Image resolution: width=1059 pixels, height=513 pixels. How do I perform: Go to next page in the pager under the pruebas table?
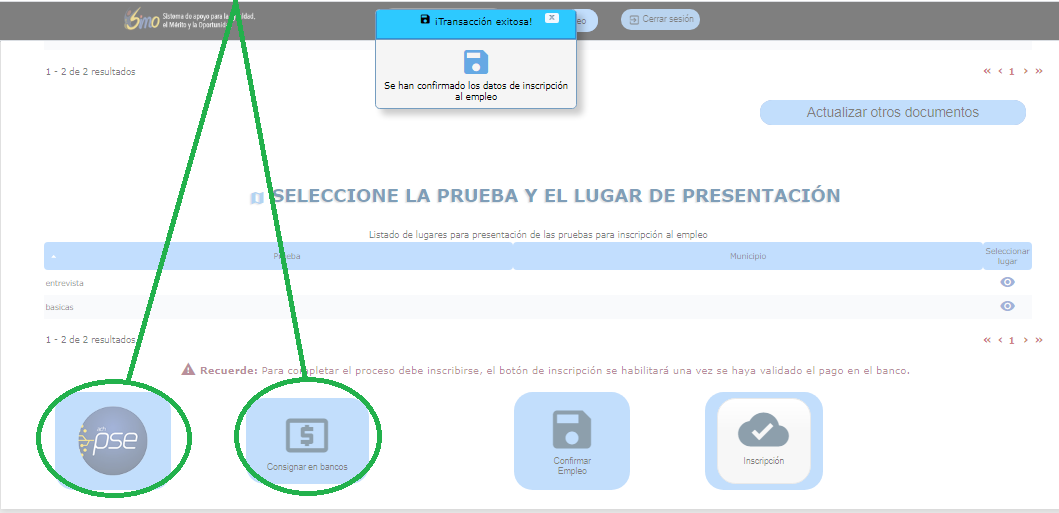[1025, 340]
